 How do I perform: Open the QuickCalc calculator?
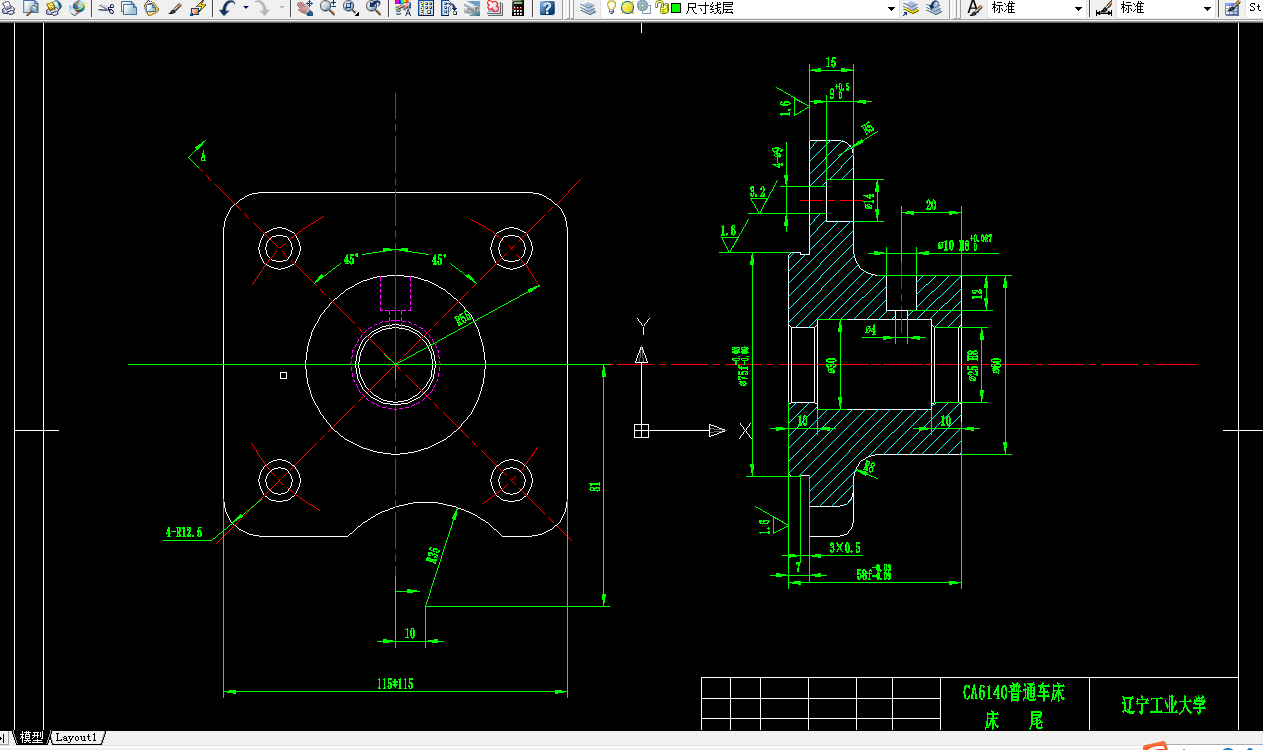(518, 8)
